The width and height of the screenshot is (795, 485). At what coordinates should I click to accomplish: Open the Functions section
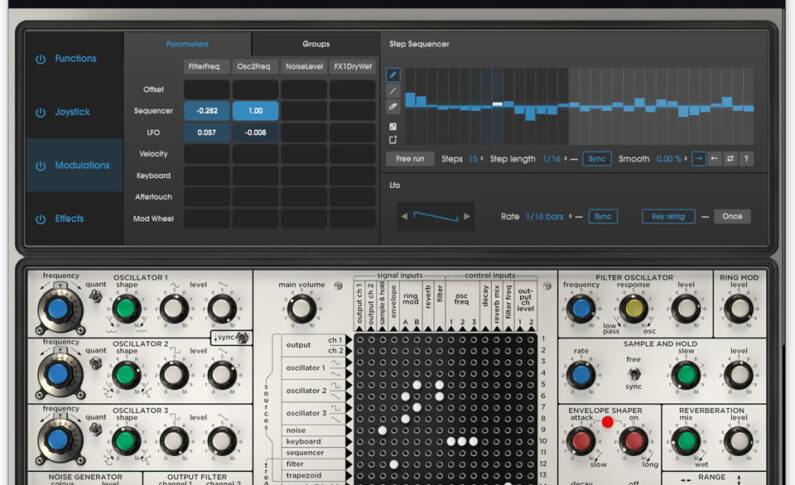(75, 59)
